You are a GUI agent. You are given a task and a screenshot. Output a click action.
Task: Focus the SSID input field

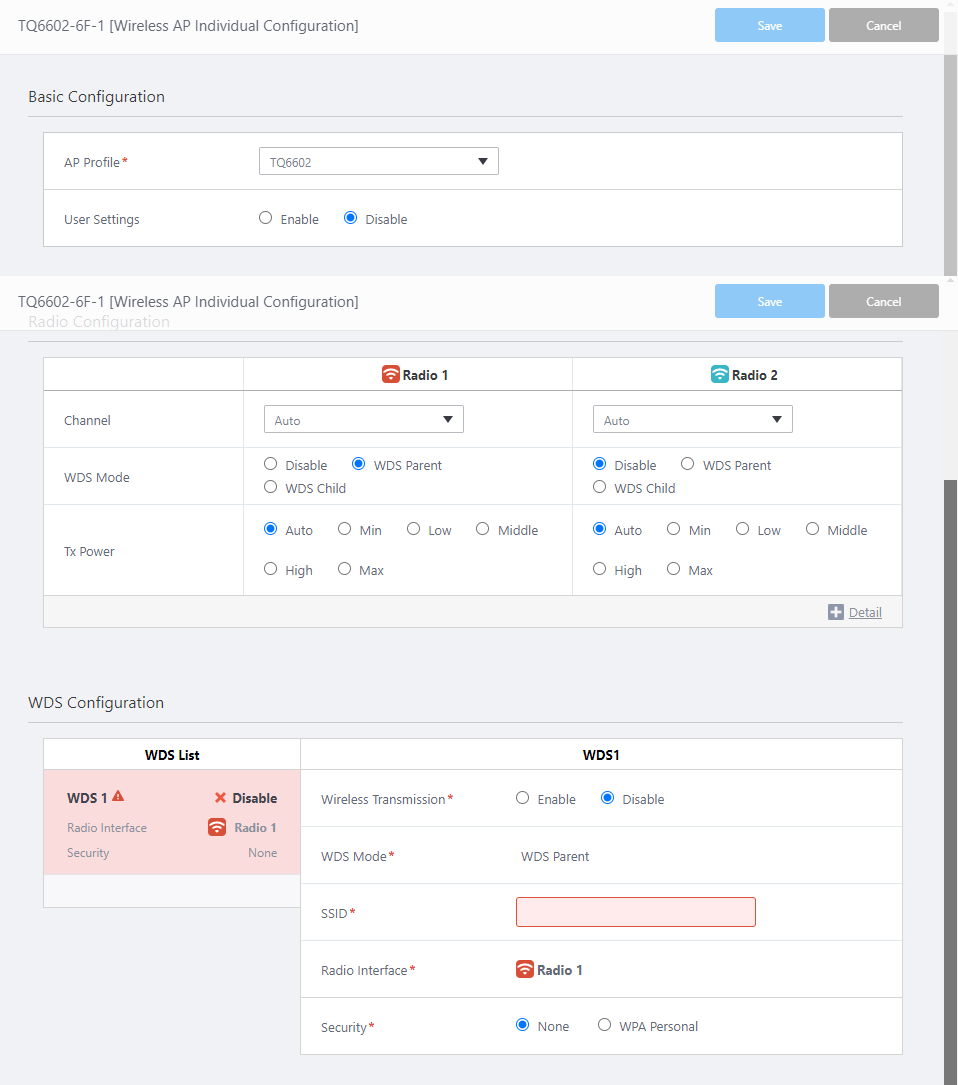635,912
